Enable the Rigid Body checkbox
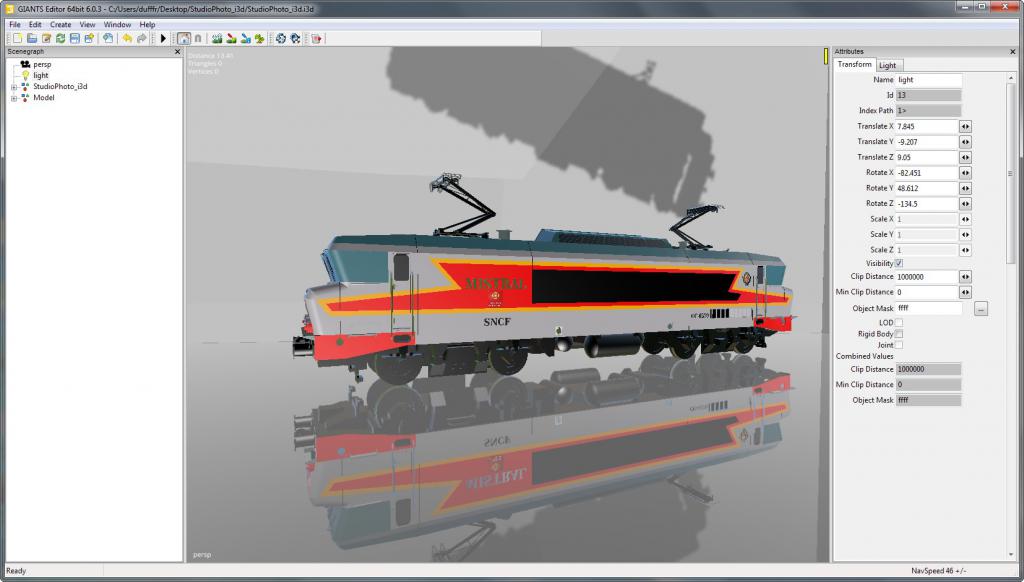The image size is (1024, 582). pyautogui.click(x=899, y=334)
